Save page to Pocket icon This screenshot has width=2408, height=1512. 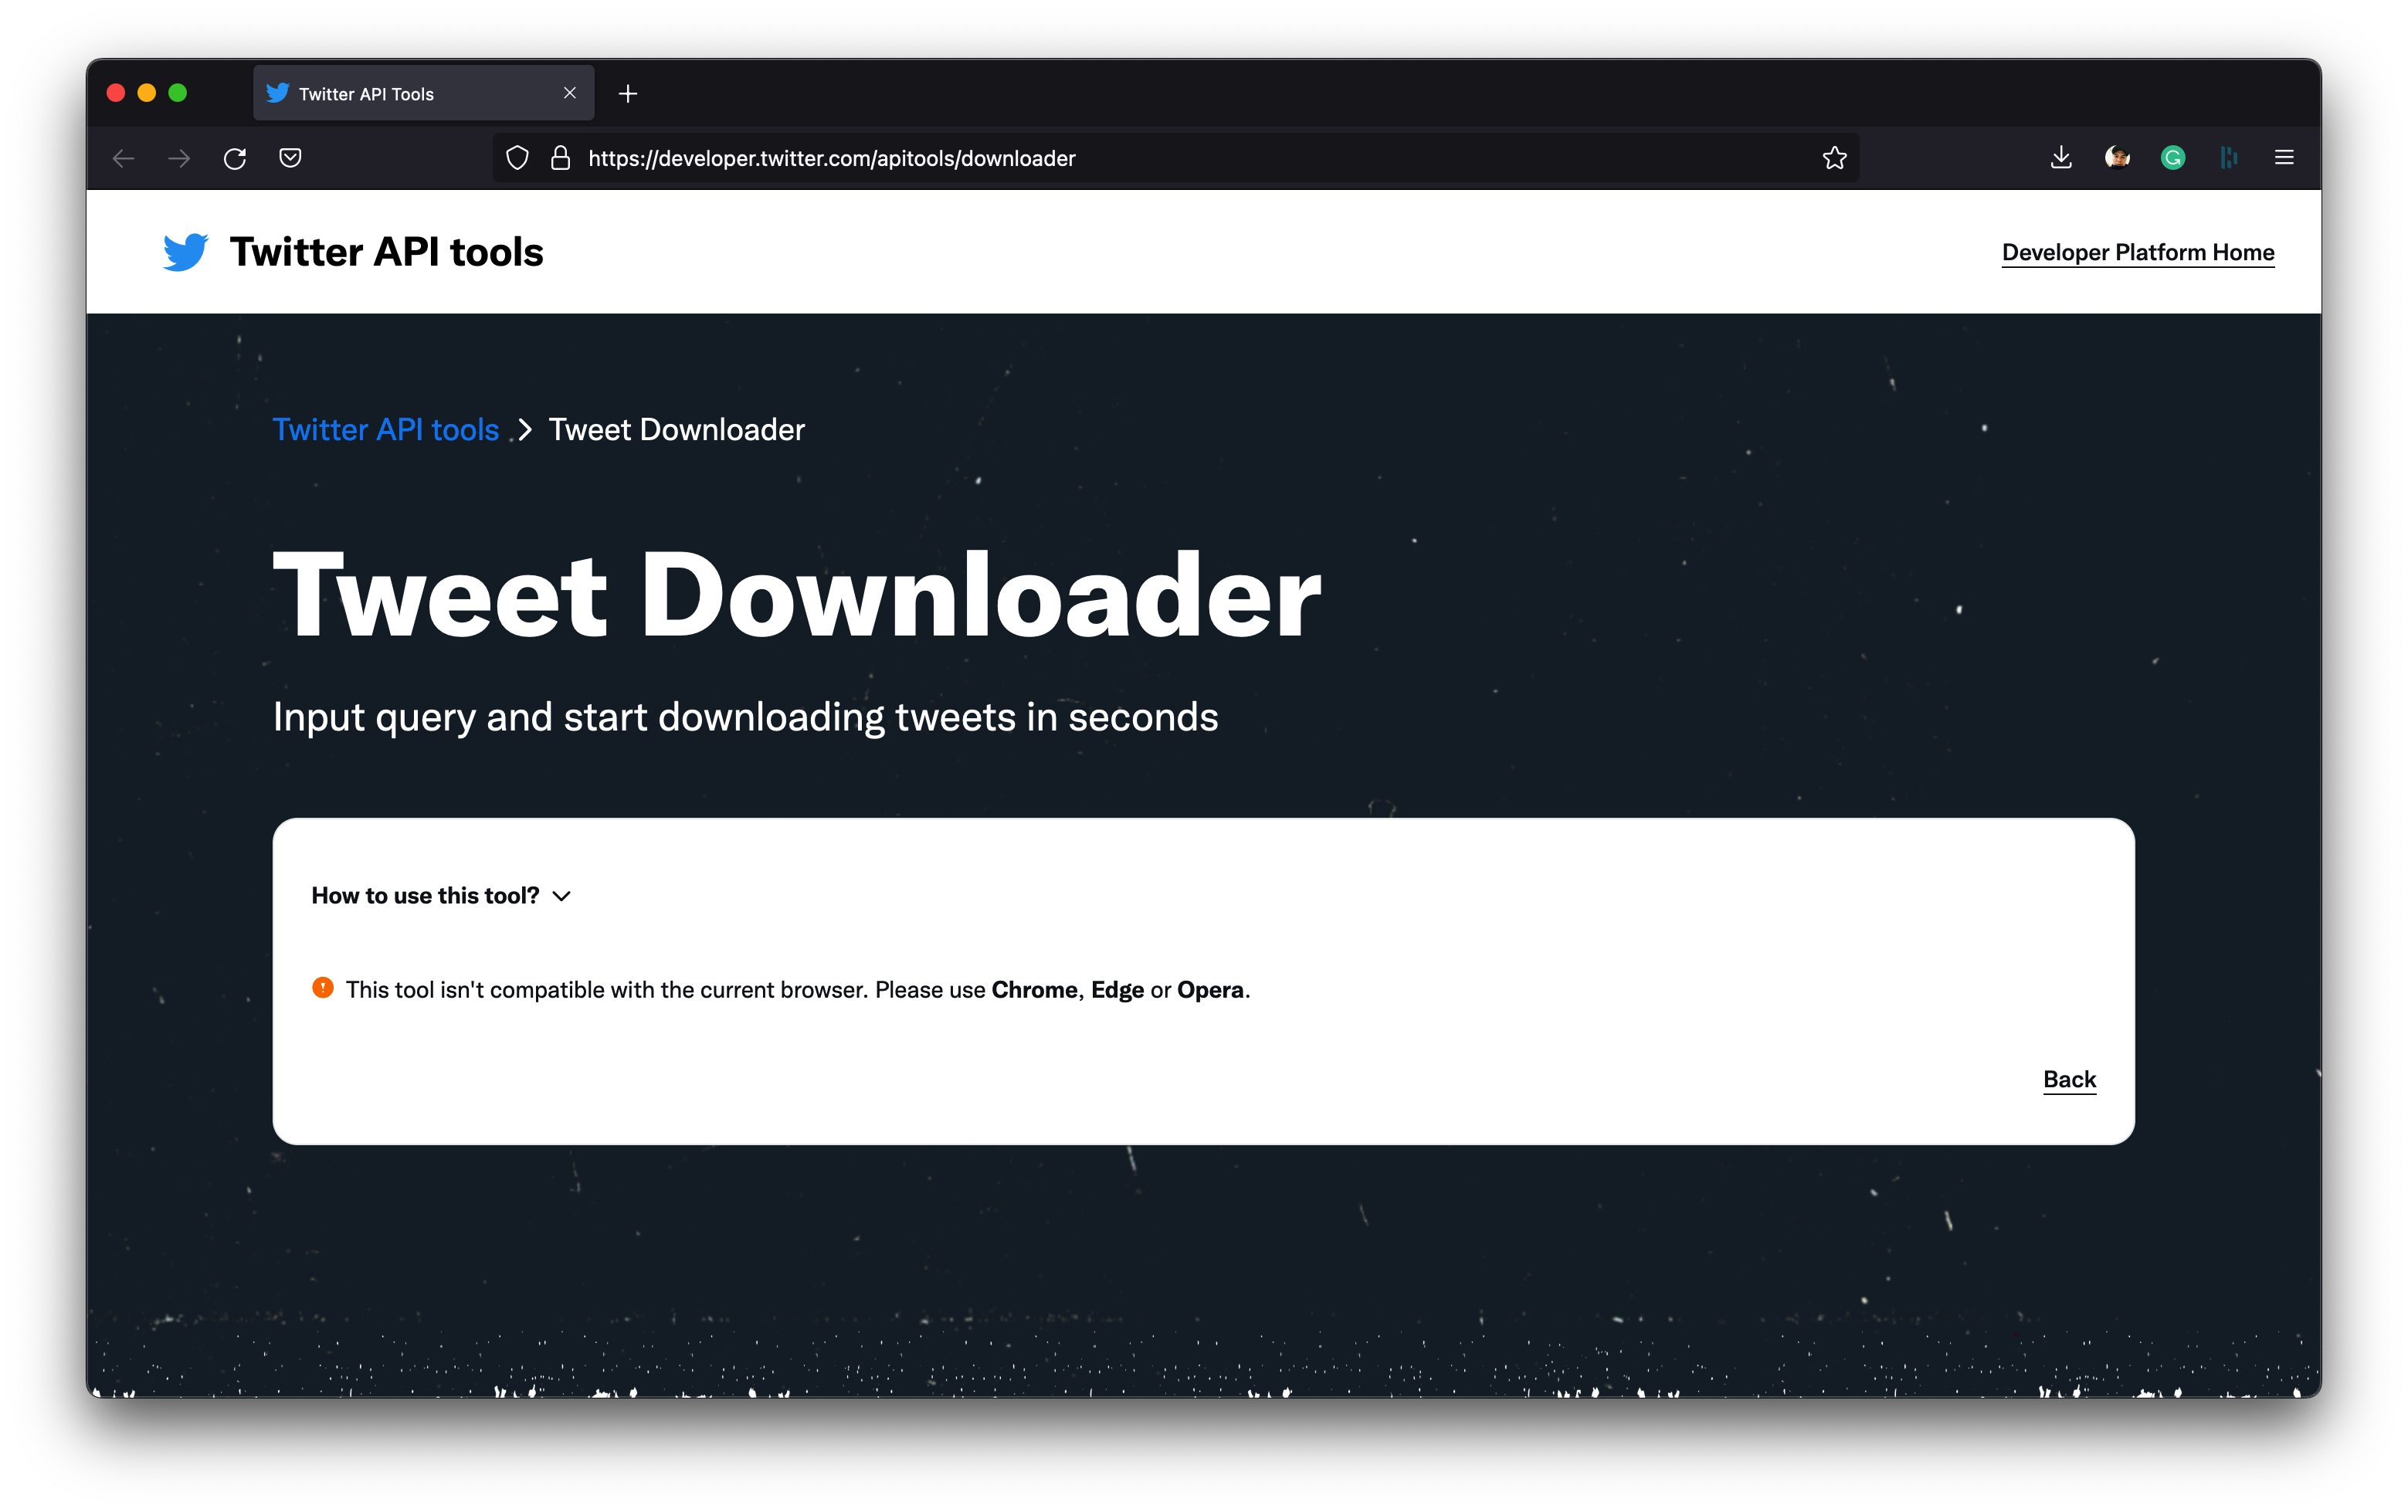(x=290, y=158)
